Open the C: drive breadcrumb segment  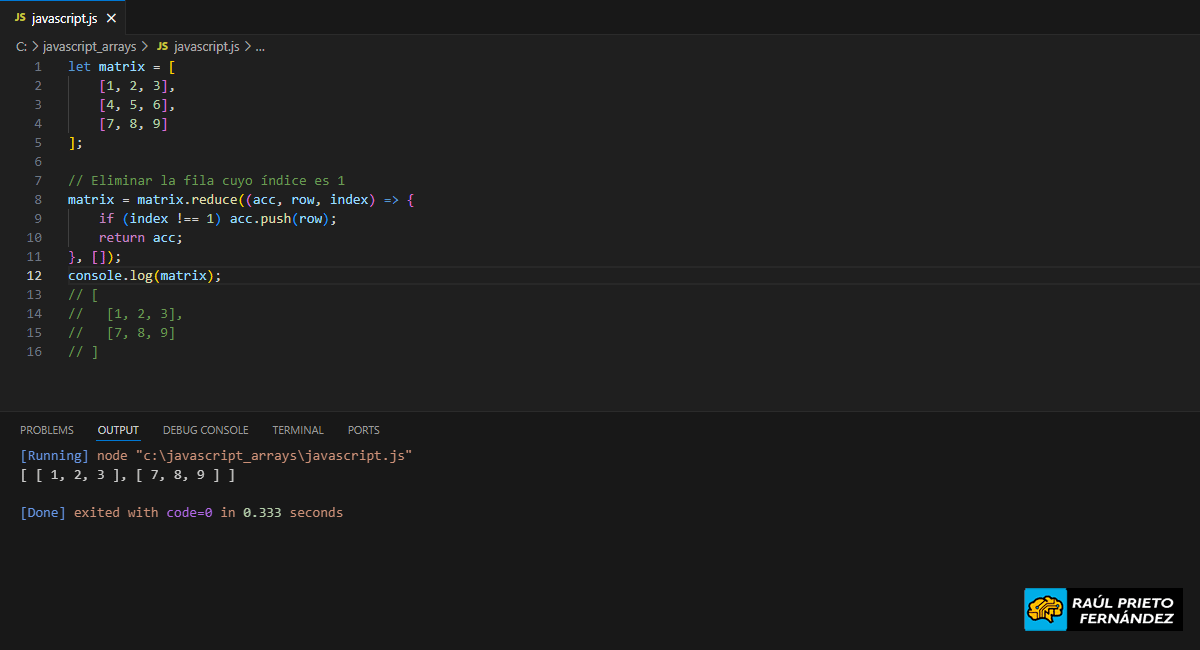[22, 47]
